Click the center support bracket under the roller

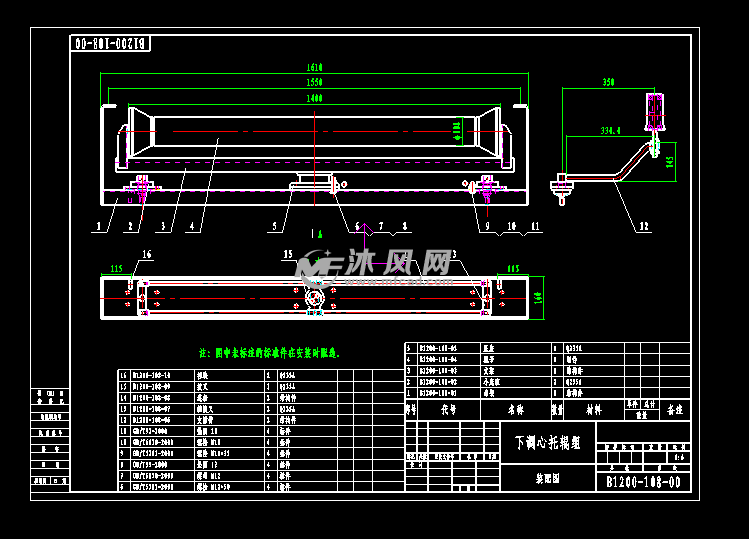click(x=314, y=185)
